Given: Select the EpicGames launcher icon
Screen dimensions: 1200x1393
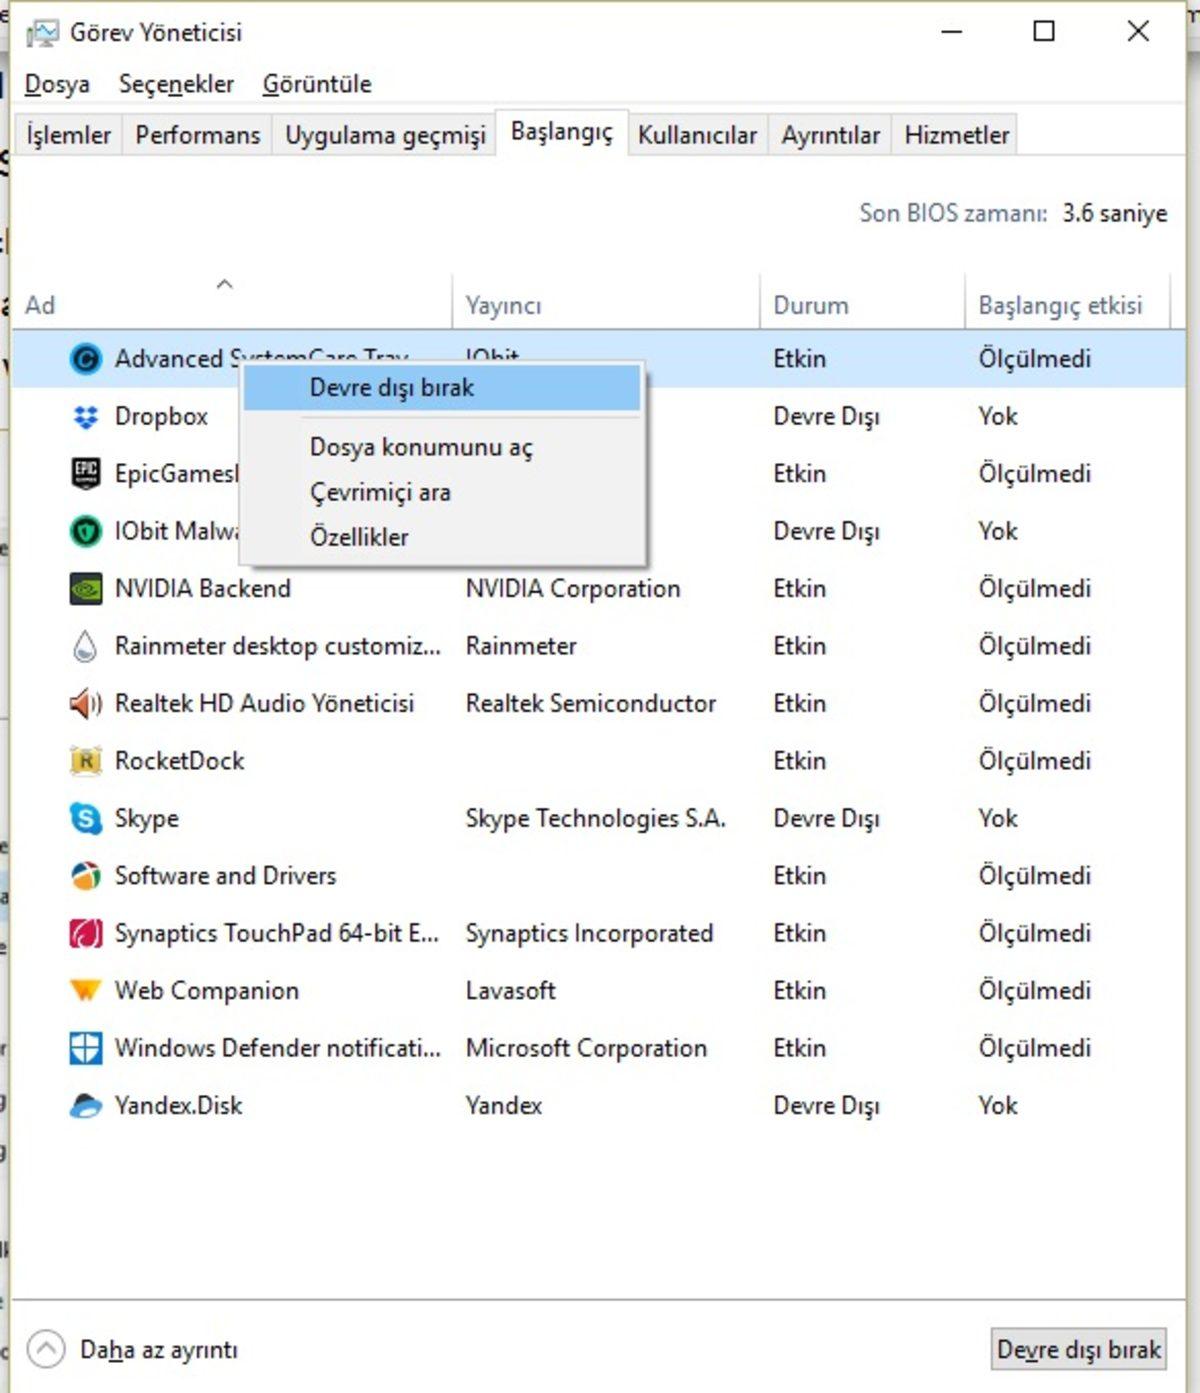Looking at the screenshot, I should click(85, 473).
